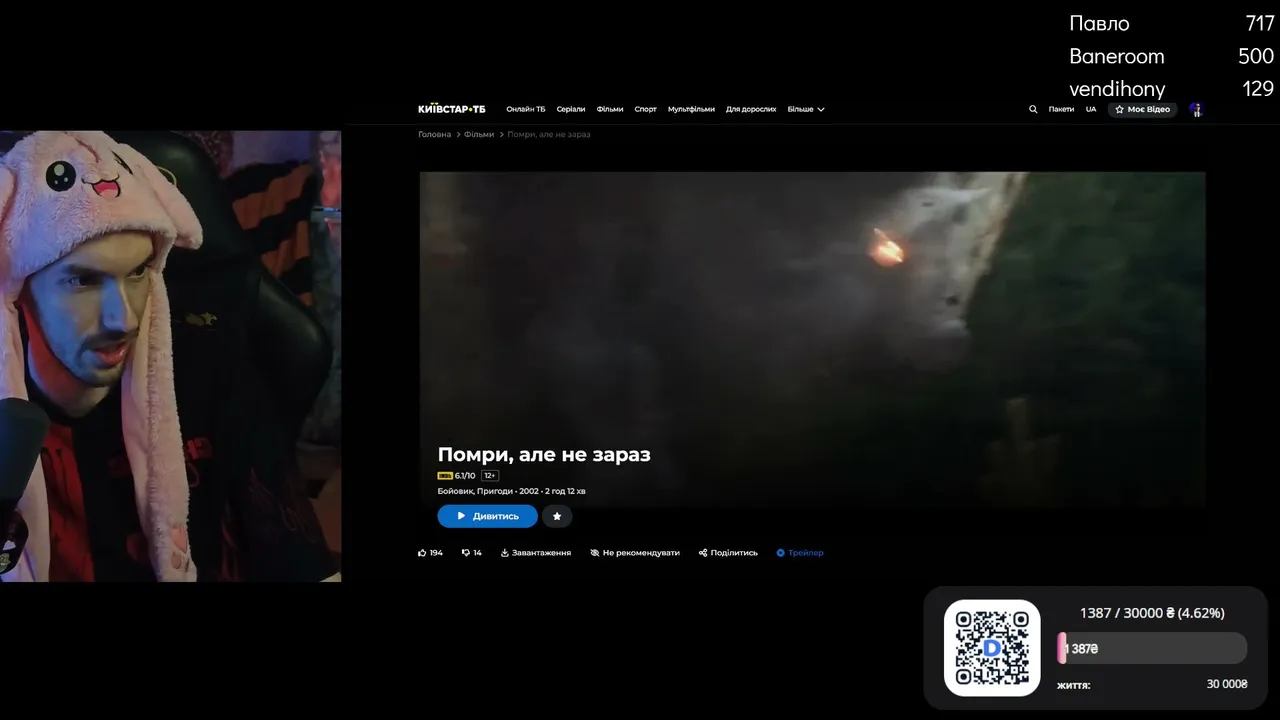Image resolution: width=1280 pixels, height=720 pixels.
Task: Click the 12+ age rating badge
Action: coord(490,476)
